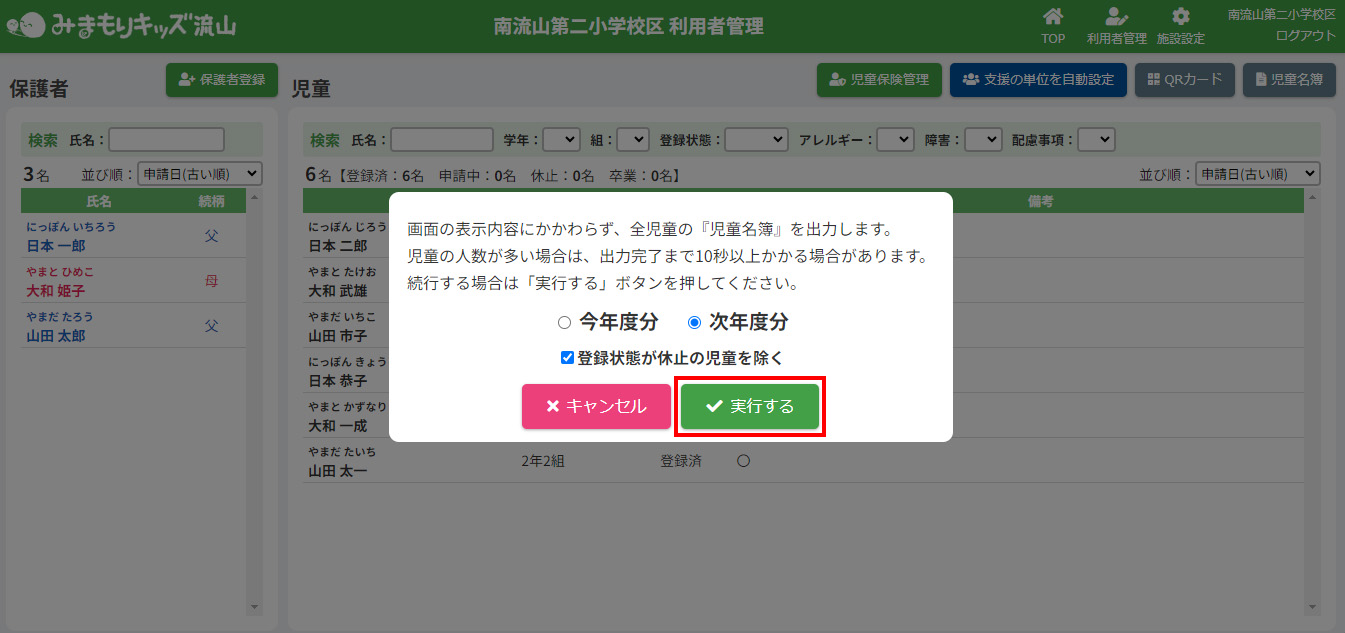1345x633 pixels.
Task: Select the 次年度分 radio button
Action: coord(694,323)
